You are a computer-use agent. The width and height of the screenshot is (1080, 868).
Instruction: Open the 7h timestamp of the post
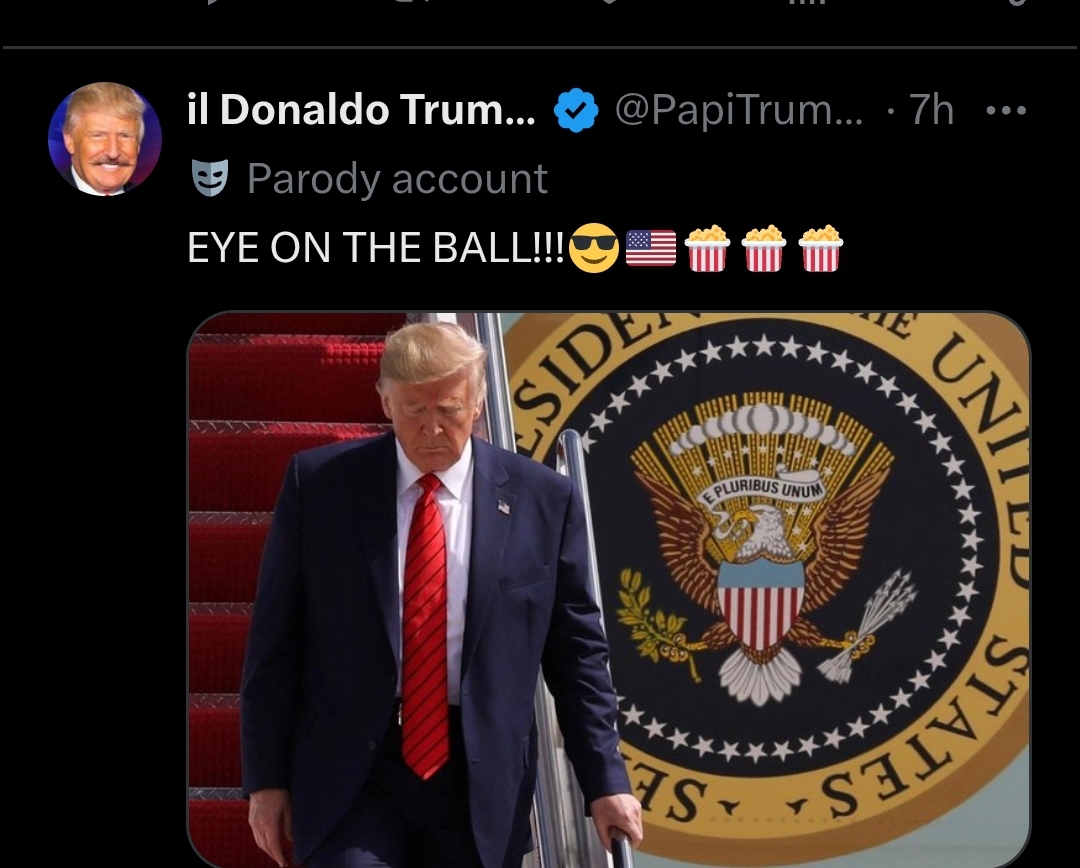[931, 110]
